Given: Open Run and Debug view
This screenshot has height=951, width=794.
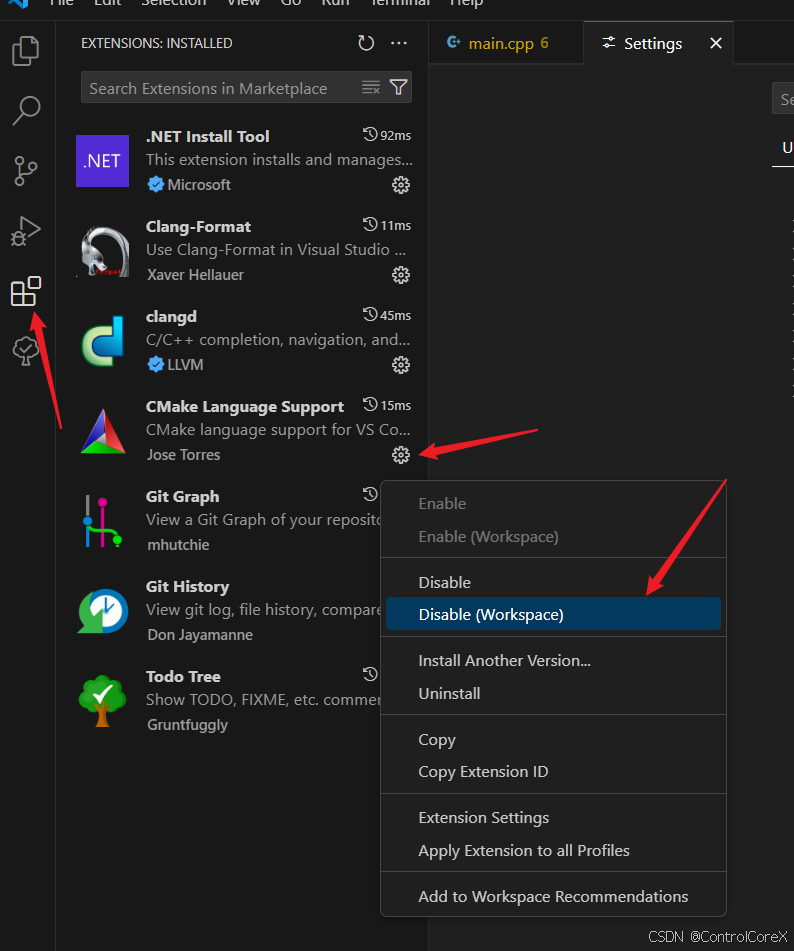Looking at the screenshot, I should pyautogui.click(x=25, y=231).
